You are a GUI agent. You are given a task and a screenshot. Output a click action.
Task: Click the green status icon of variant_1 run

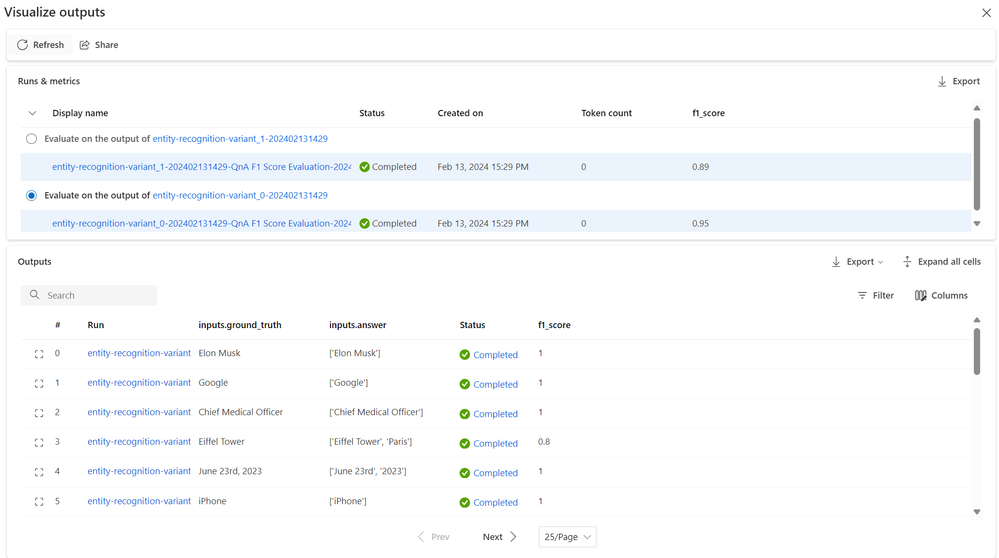(x=364, y=167)
